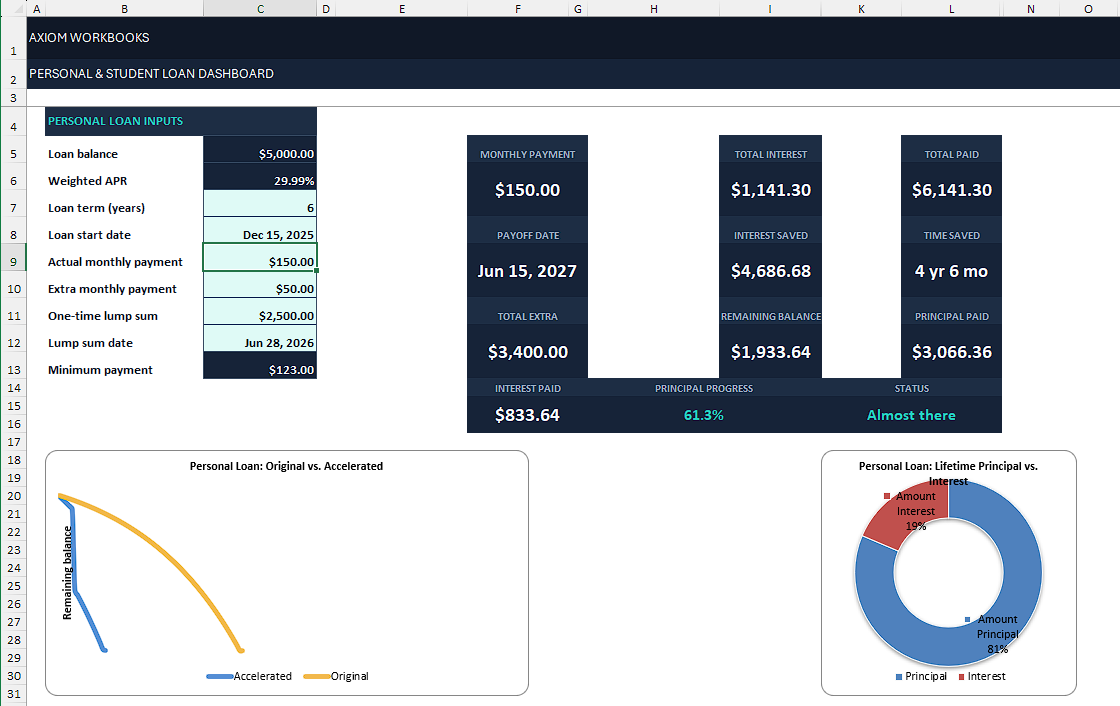Click the Accelerated legend entry

click(x=249, y=676)
